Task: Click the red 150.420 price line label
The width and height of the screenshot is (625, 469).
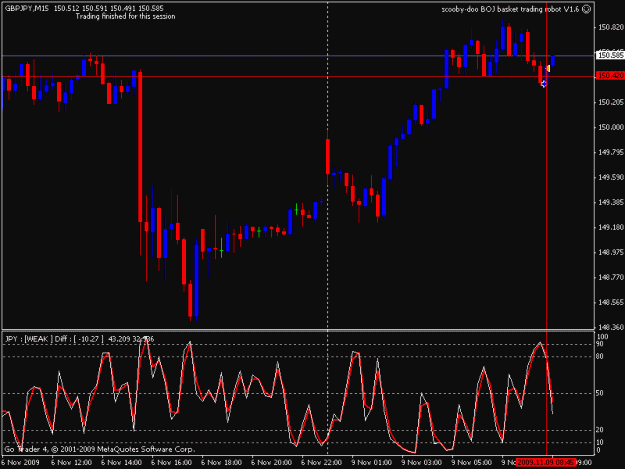Action: pyautogui.click(x=610, y=76)
